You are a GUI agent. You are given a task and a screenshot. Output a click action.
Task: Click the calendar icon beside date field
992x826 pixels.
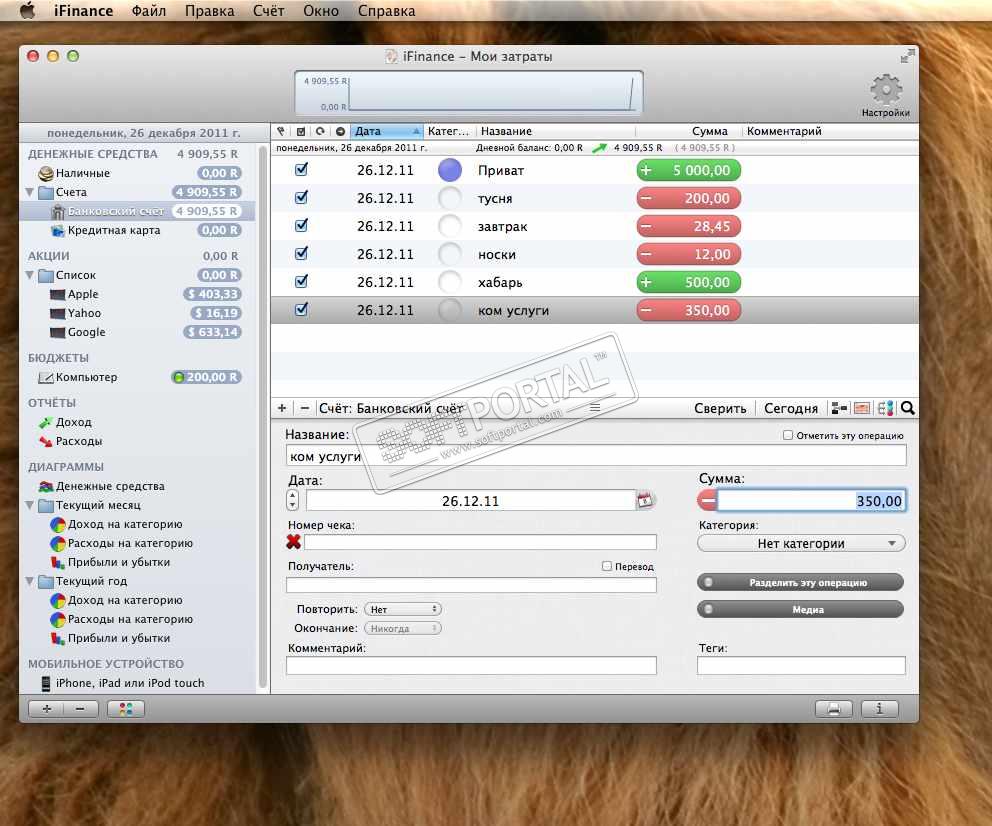(x=645, y=500)
